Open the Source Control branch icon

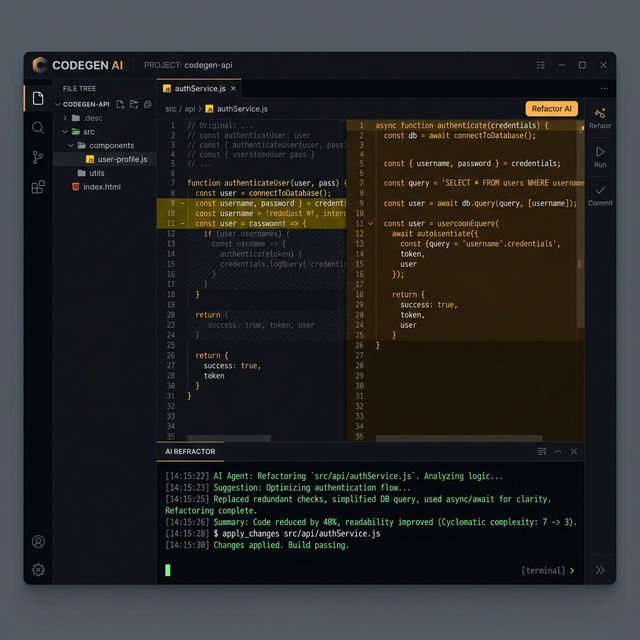tap(38, 157)
